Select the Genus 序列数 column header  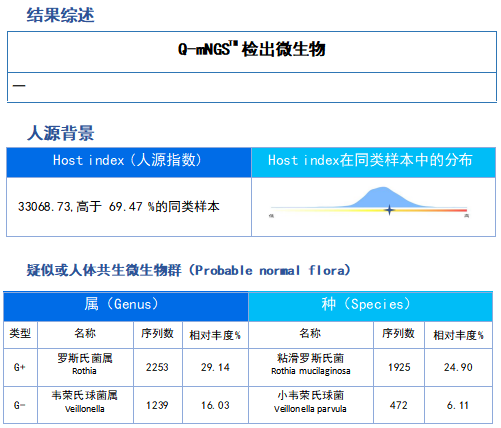pyautogui.click(x=158, y=334)
